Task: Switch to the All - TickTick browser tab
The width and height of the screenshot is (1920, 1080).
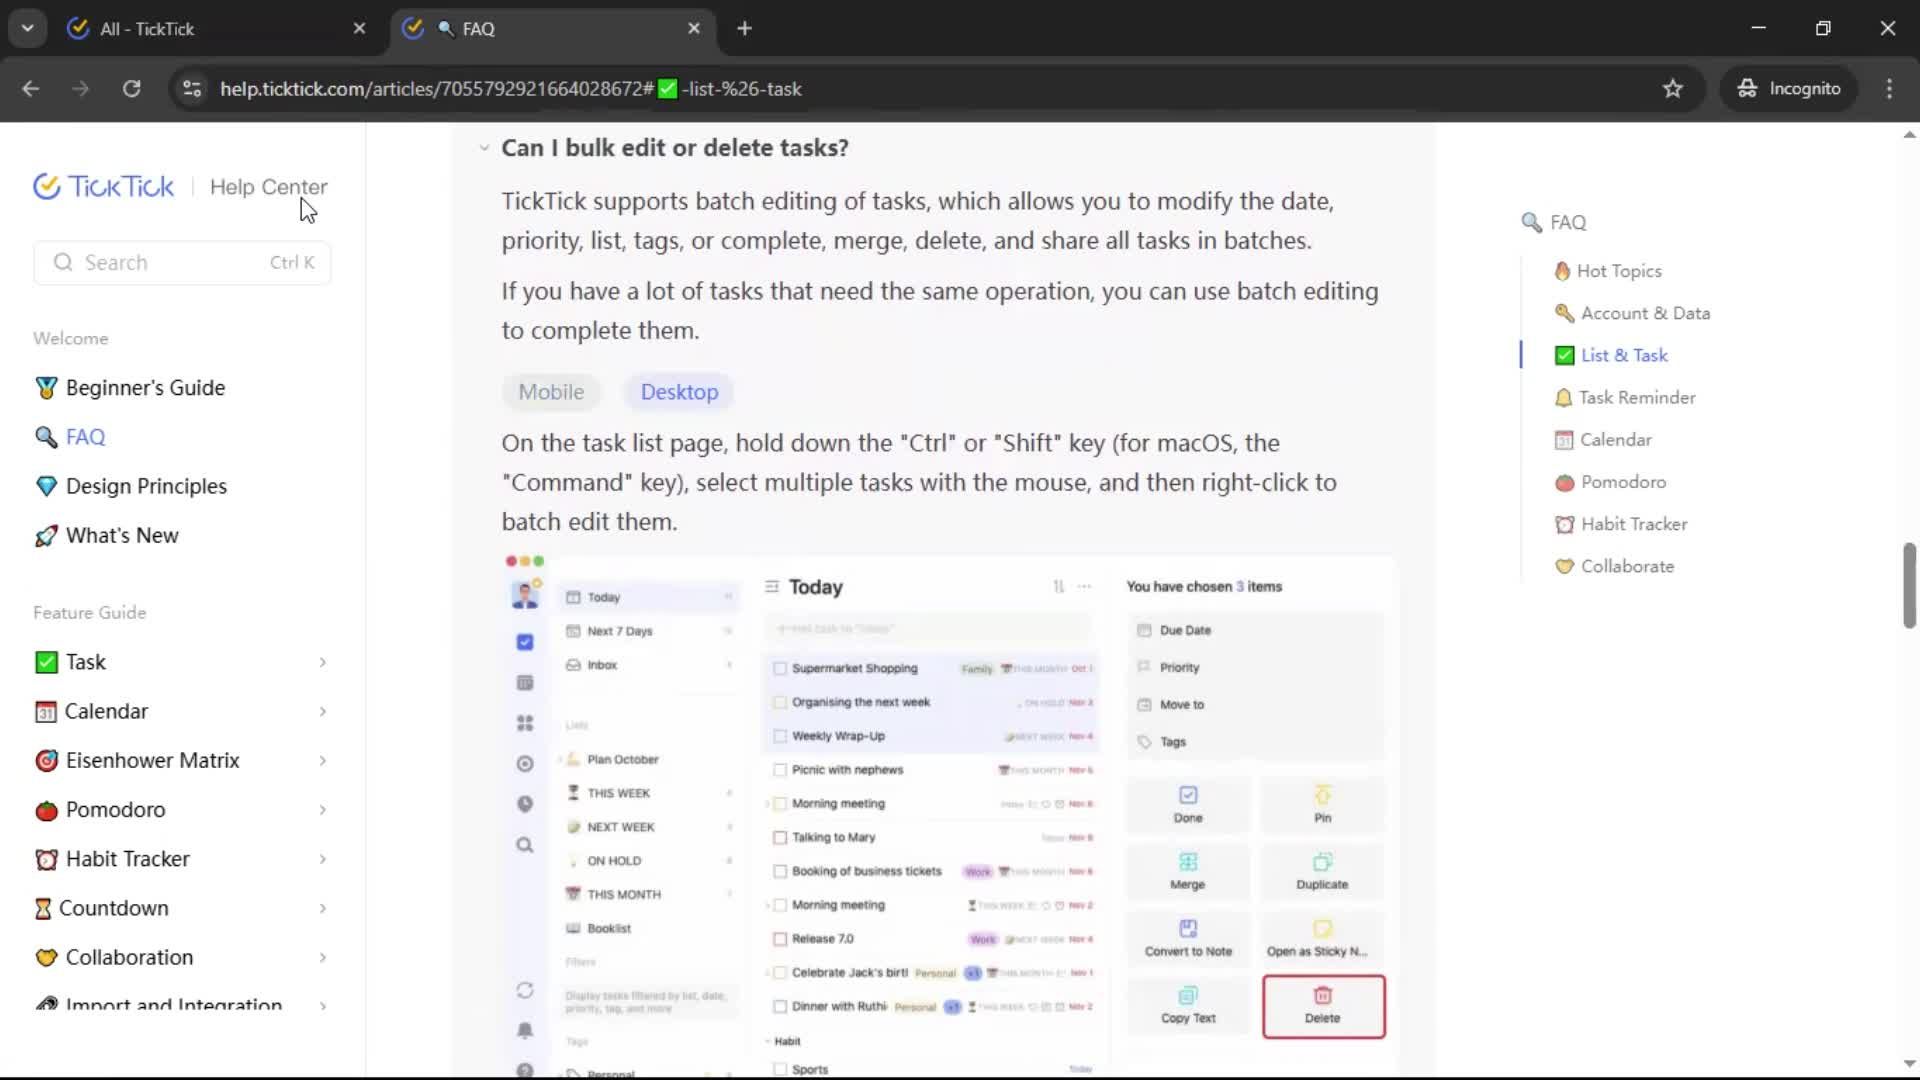Action: click(147, 29)
